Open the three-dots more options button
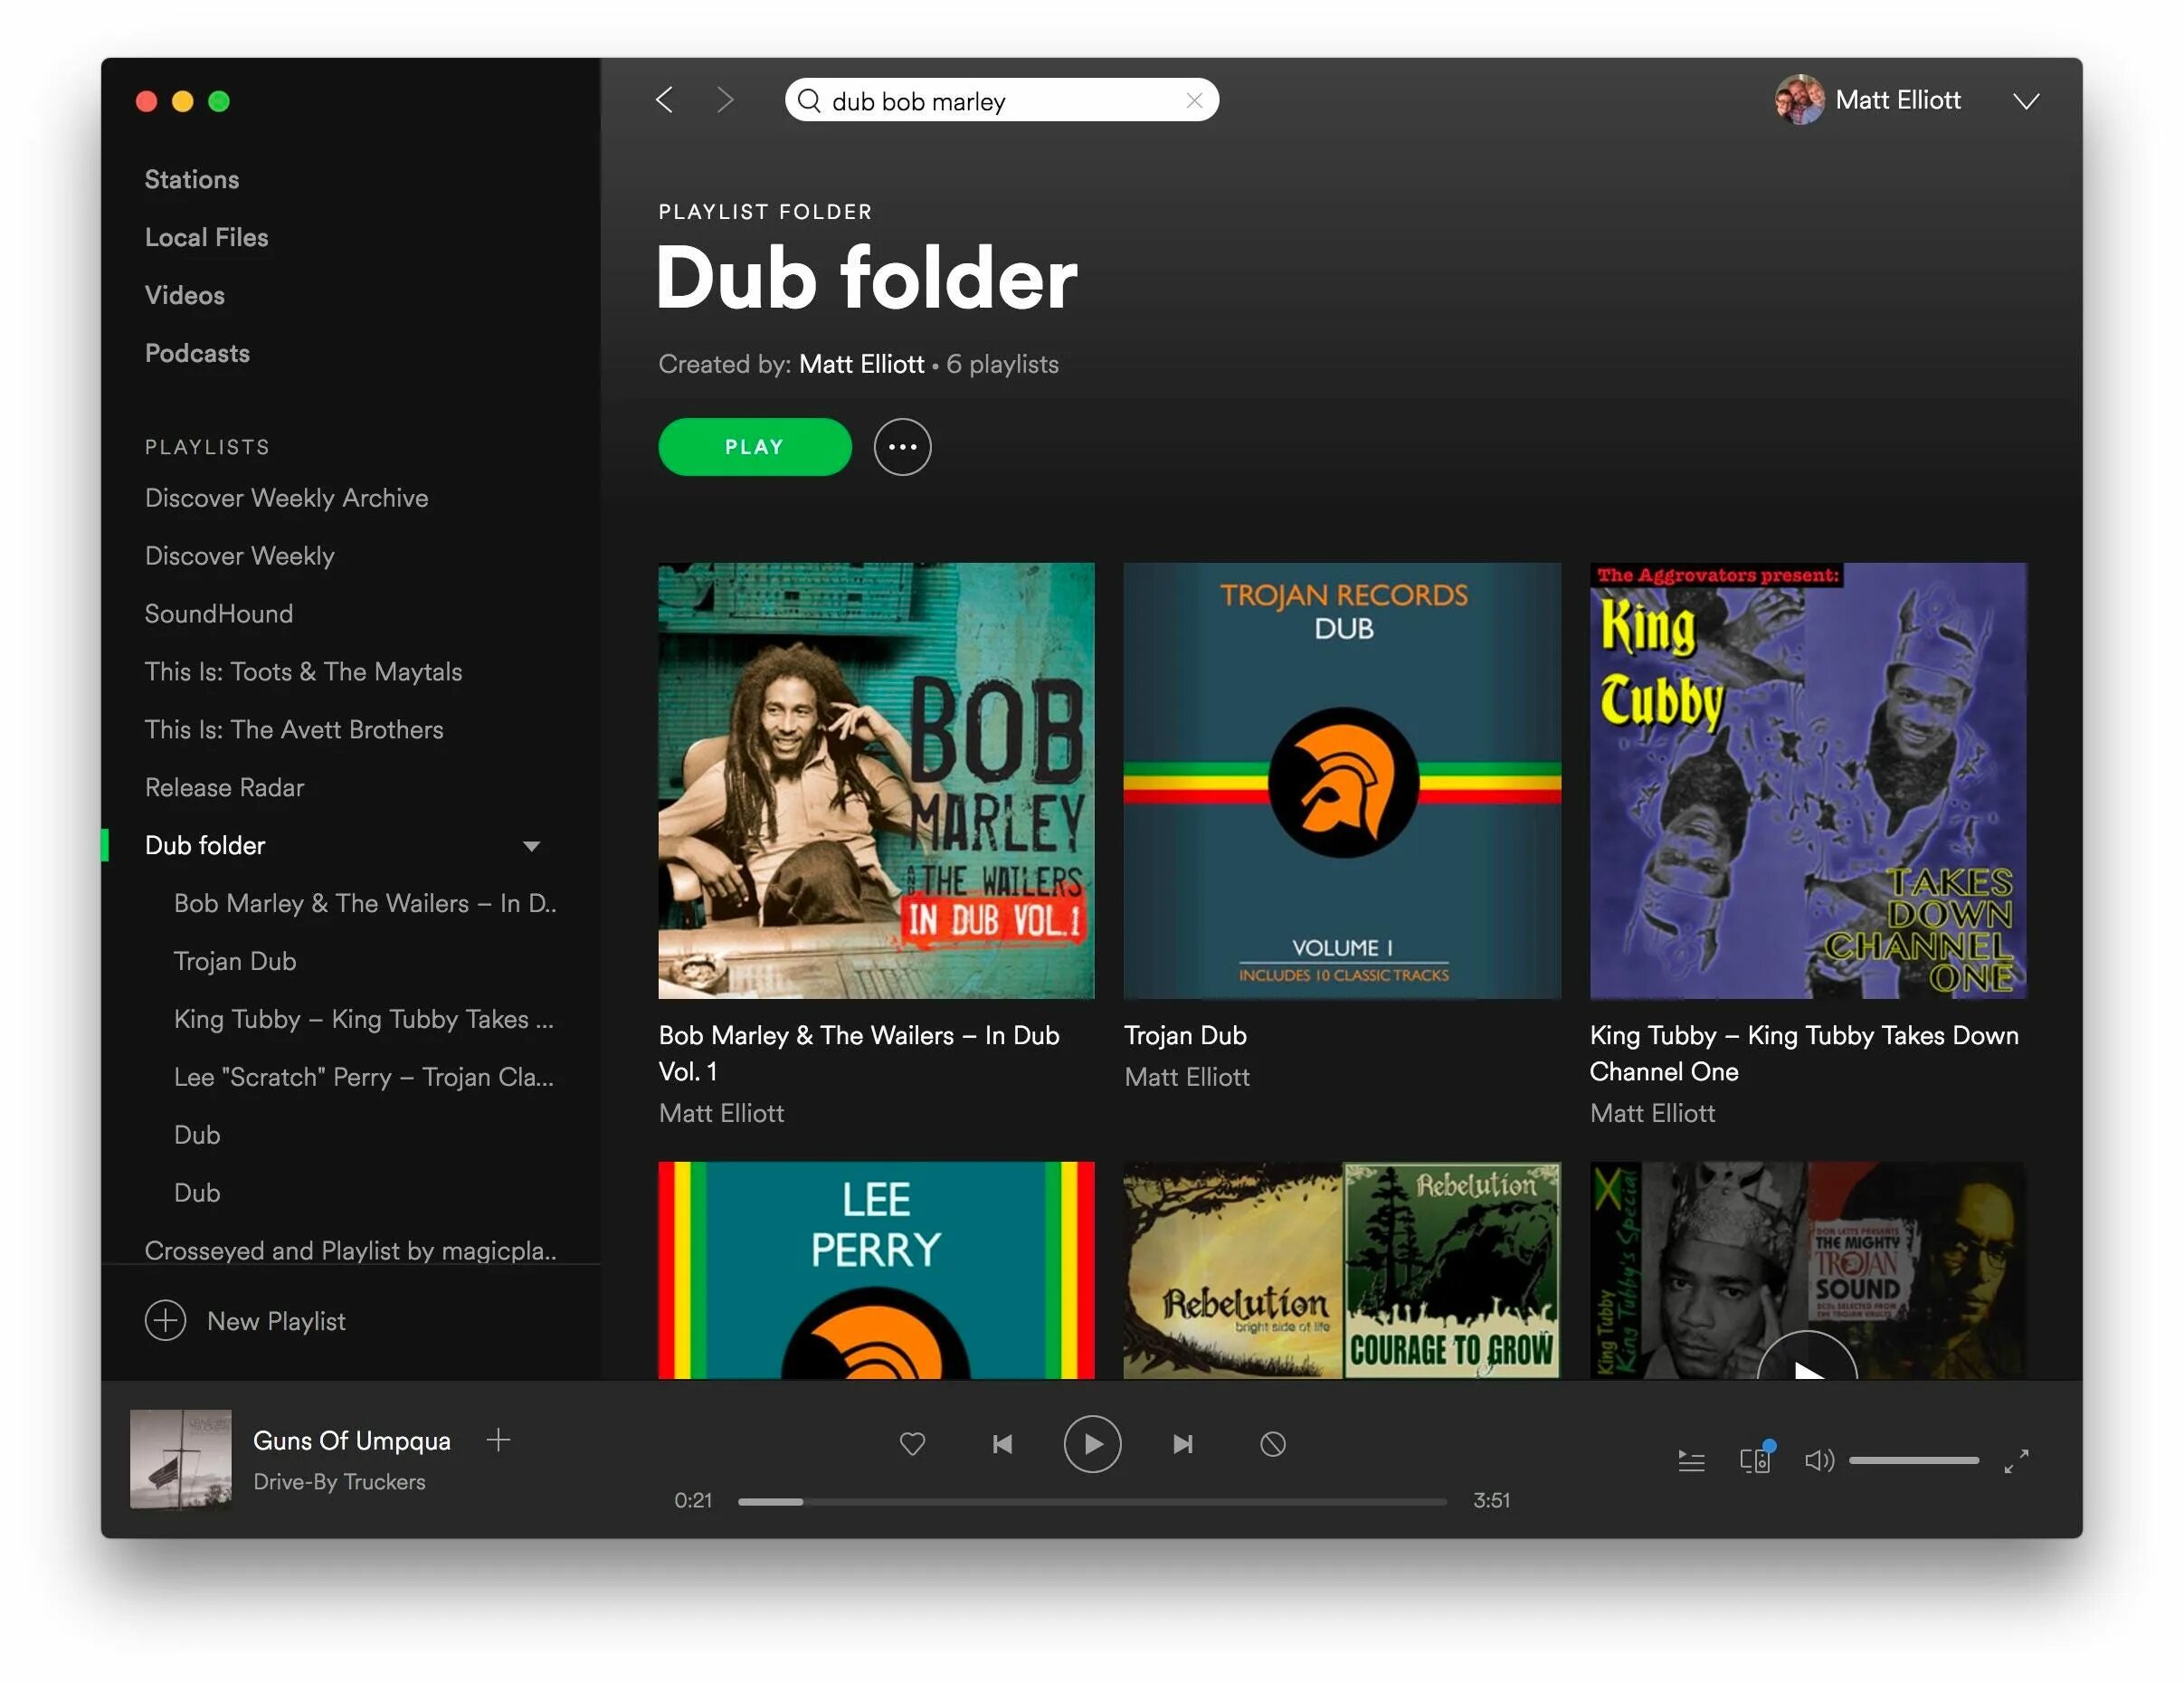The image size is (2184, 1683). [902, 447]
